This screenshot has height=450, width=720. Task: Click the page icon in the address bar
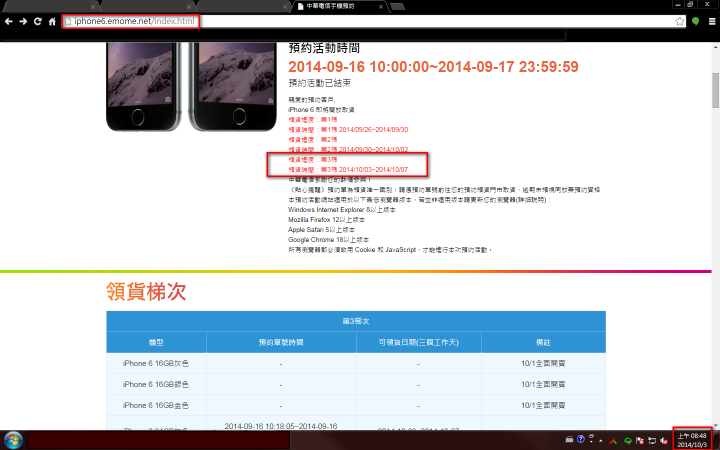pyautogui.click(x=68, y=21)
